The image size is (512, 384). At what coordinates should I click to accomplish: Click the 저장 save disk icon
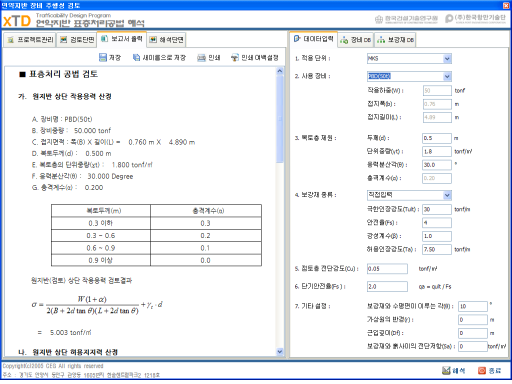pos(103,58)
